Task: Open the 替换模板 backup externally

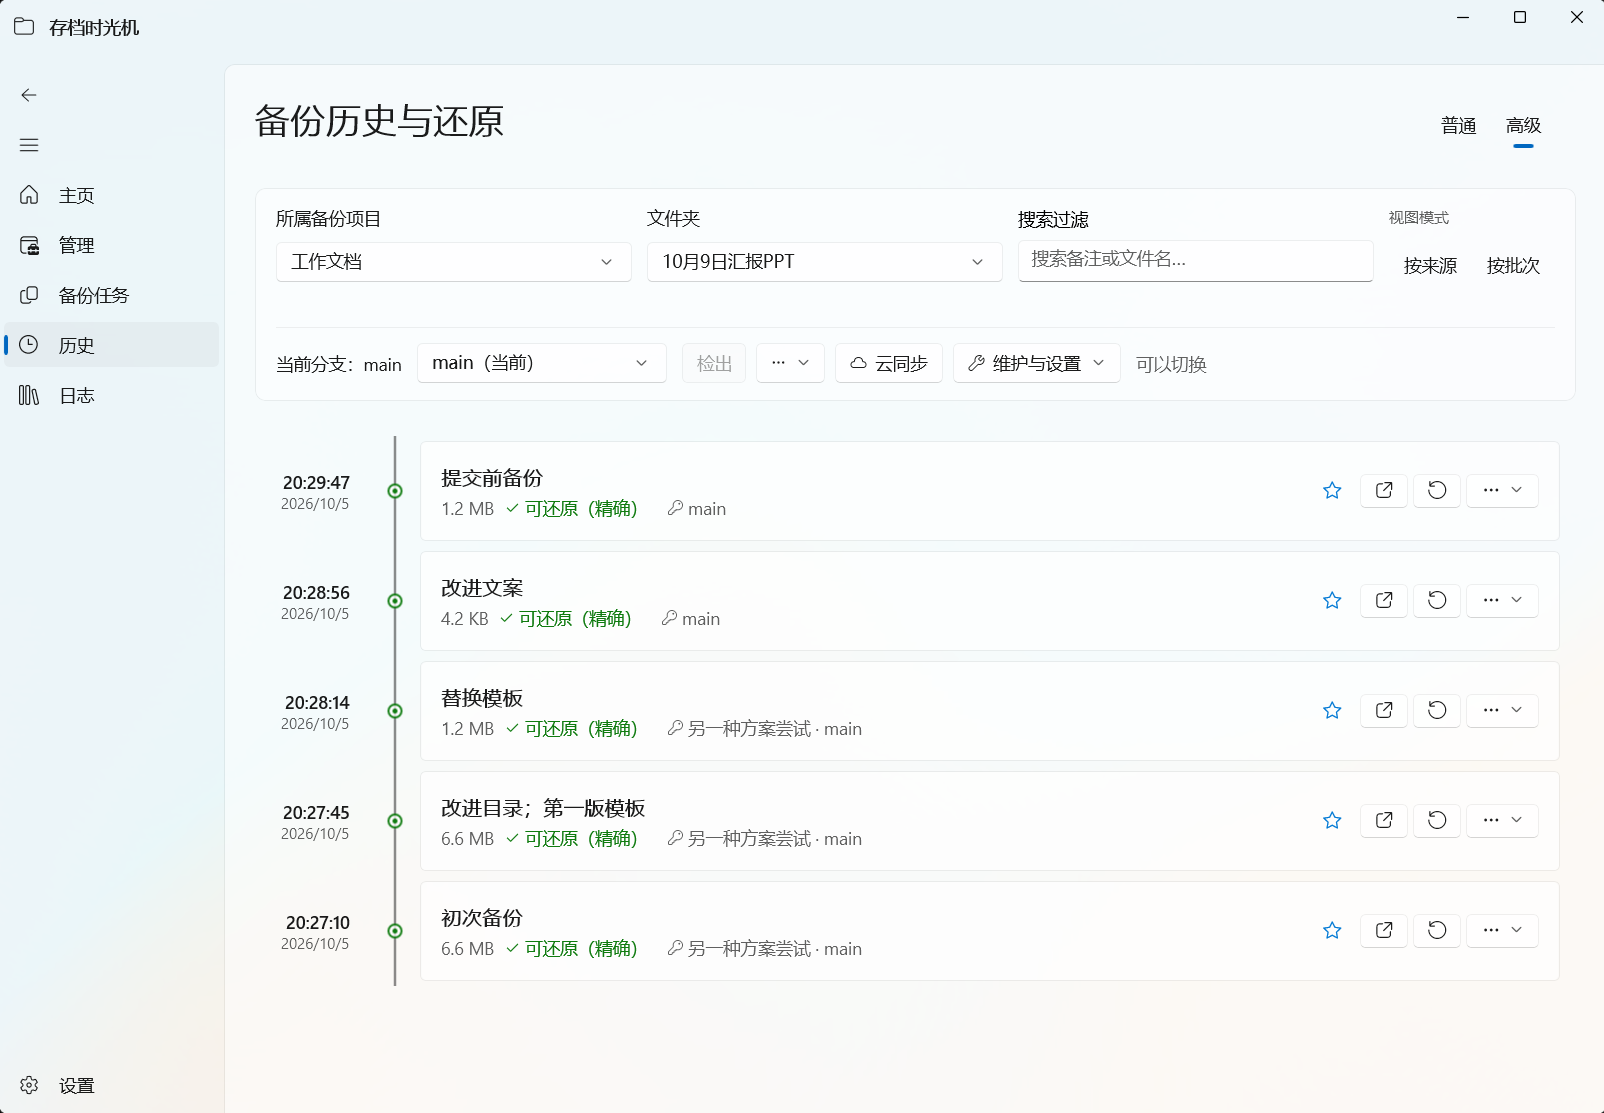Action: coord(1384,710)
